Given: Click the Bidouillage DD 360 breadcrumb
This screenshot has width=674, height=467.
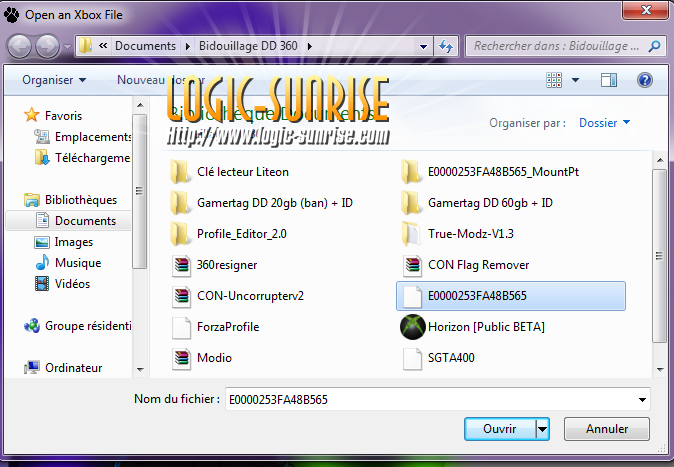Looking at the screenshot, I should pyautogui.click(x=248, y=46).
